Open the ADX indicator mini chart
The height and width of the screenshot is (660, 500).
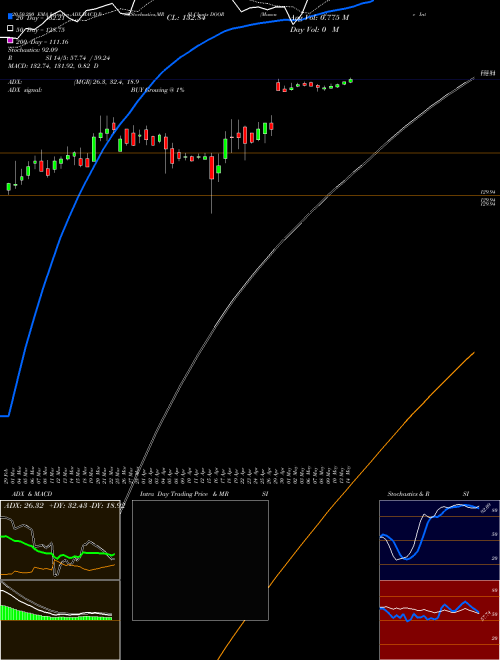[x=60, y=540]
